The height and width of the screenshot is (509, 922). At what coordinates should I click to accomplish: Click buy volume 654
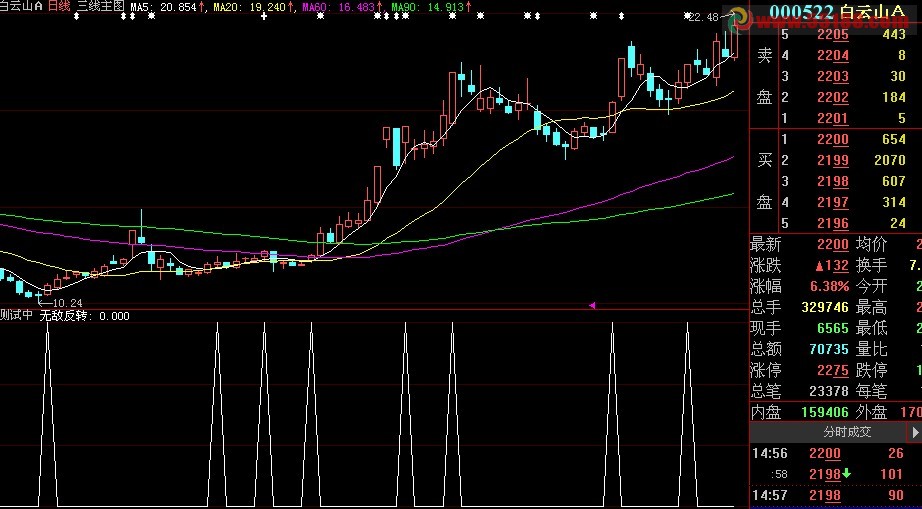[894, 140]
